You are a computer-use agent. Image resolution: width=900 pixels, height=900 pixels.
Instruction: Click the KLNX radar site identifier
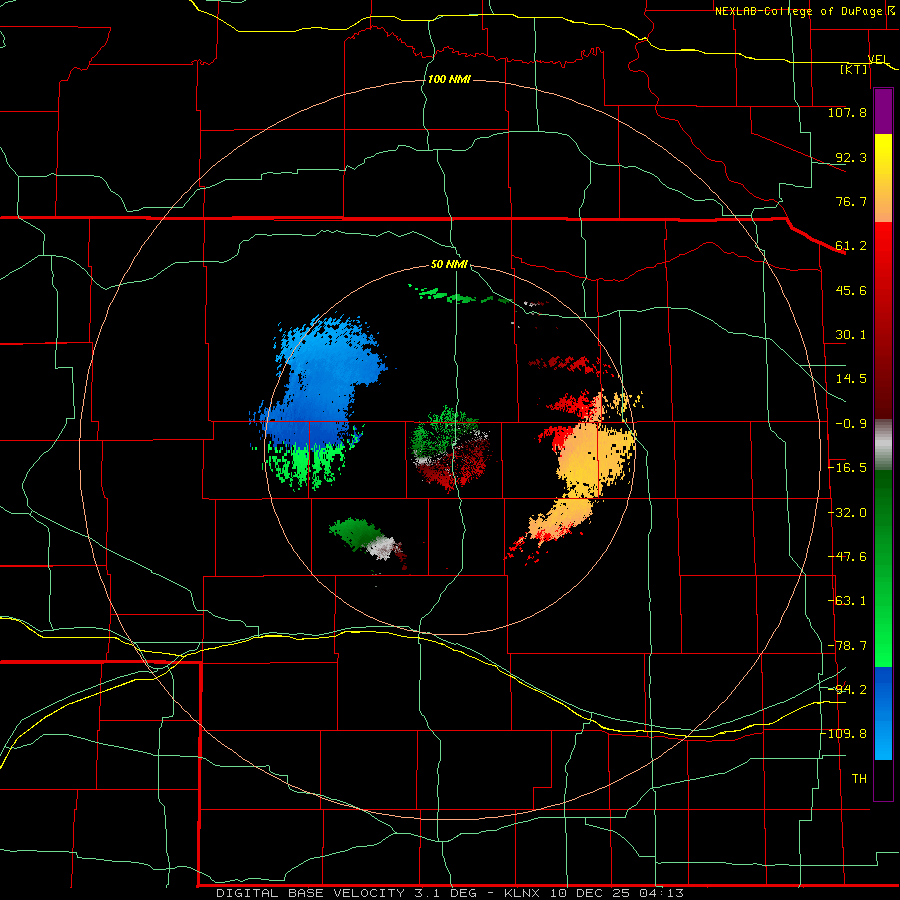pos(522,893)
